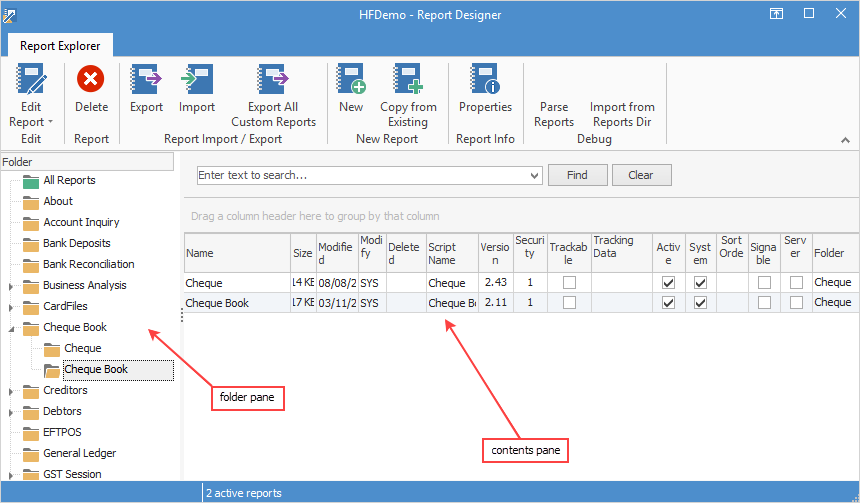The width and height of the screenshot is (860, 503).
Task: Expand the Creditors folder
Action: pyautogui.click(x=11, y=392)
